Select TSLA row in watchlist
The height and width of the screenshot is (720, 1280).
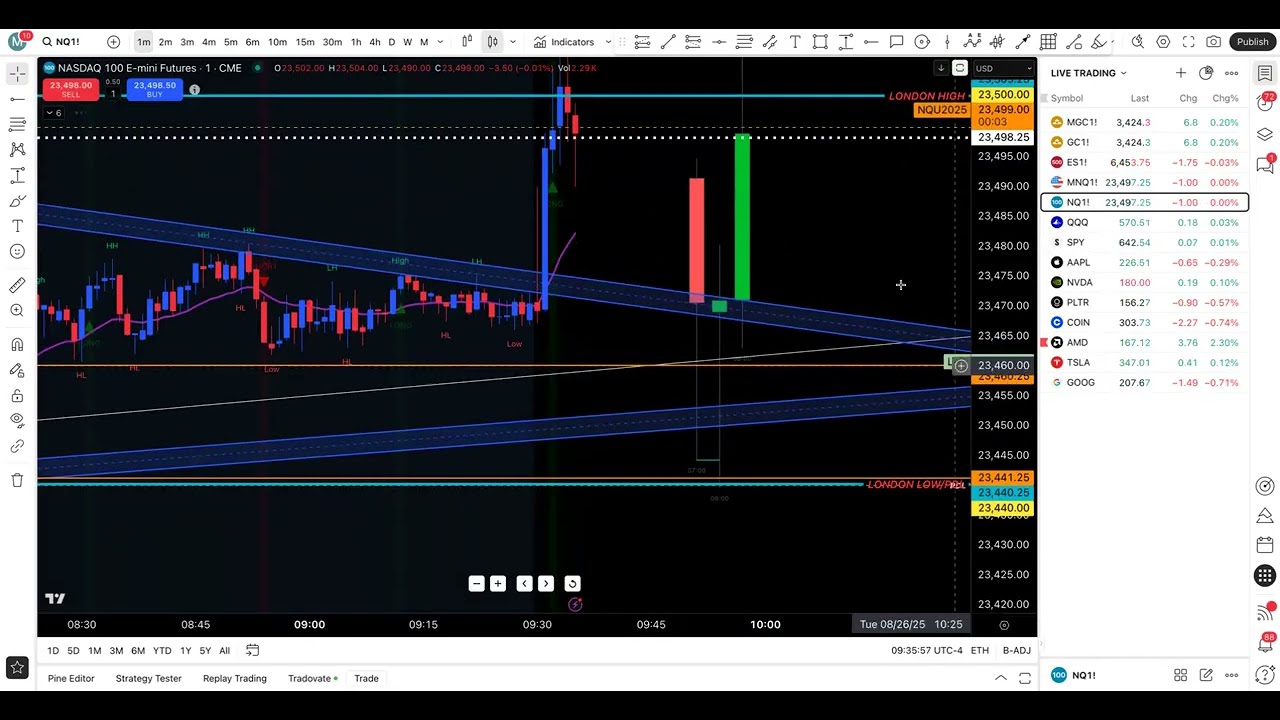pos(1145,362)
